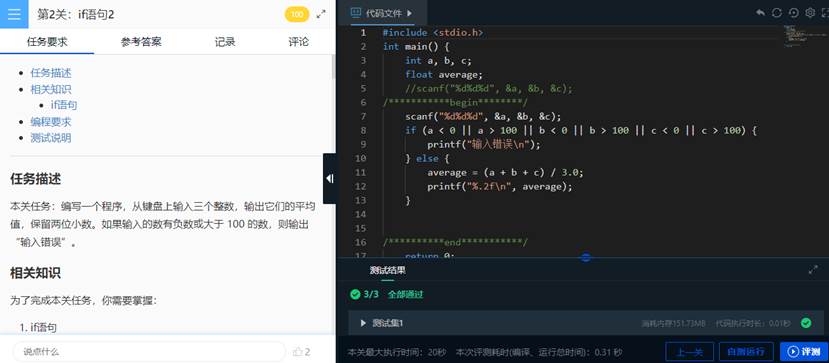Click the printf("%.2f\n", average) line
Image resolution: width=829 pixels, height=363 pixels.
[500, 186]
